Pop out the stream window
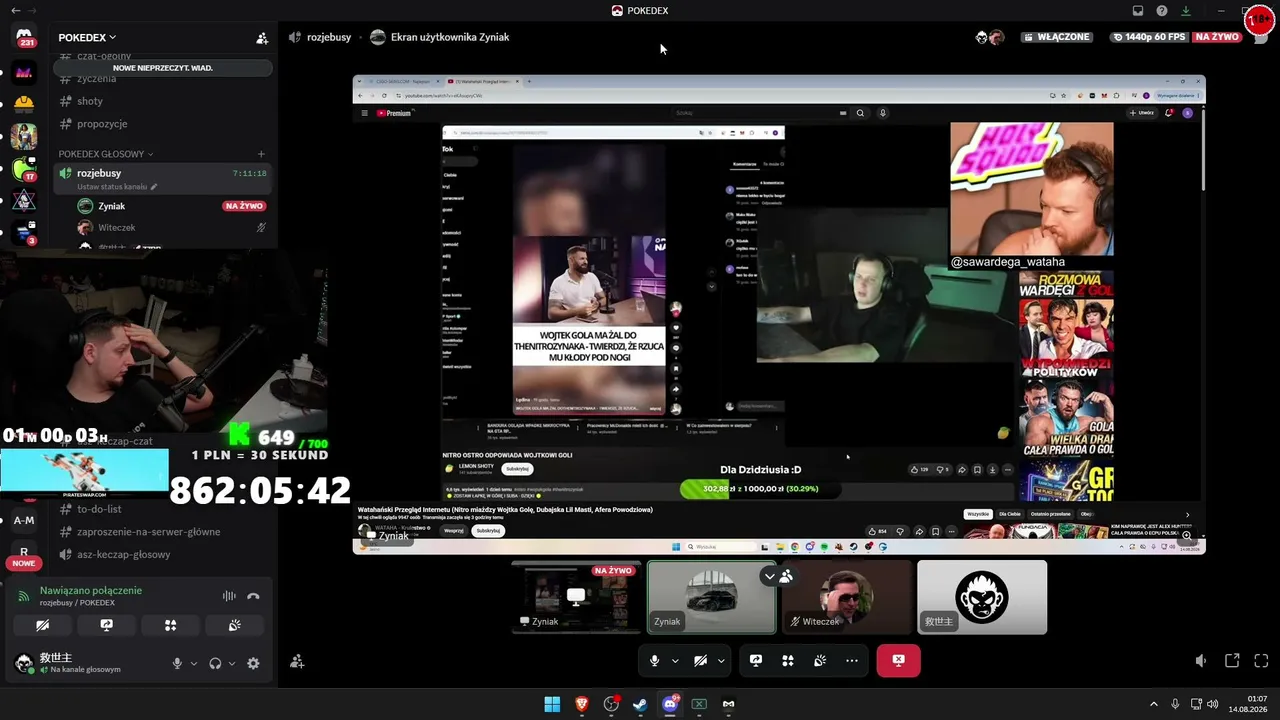Screen dimensions: 1280x720 coord(1232,661)
